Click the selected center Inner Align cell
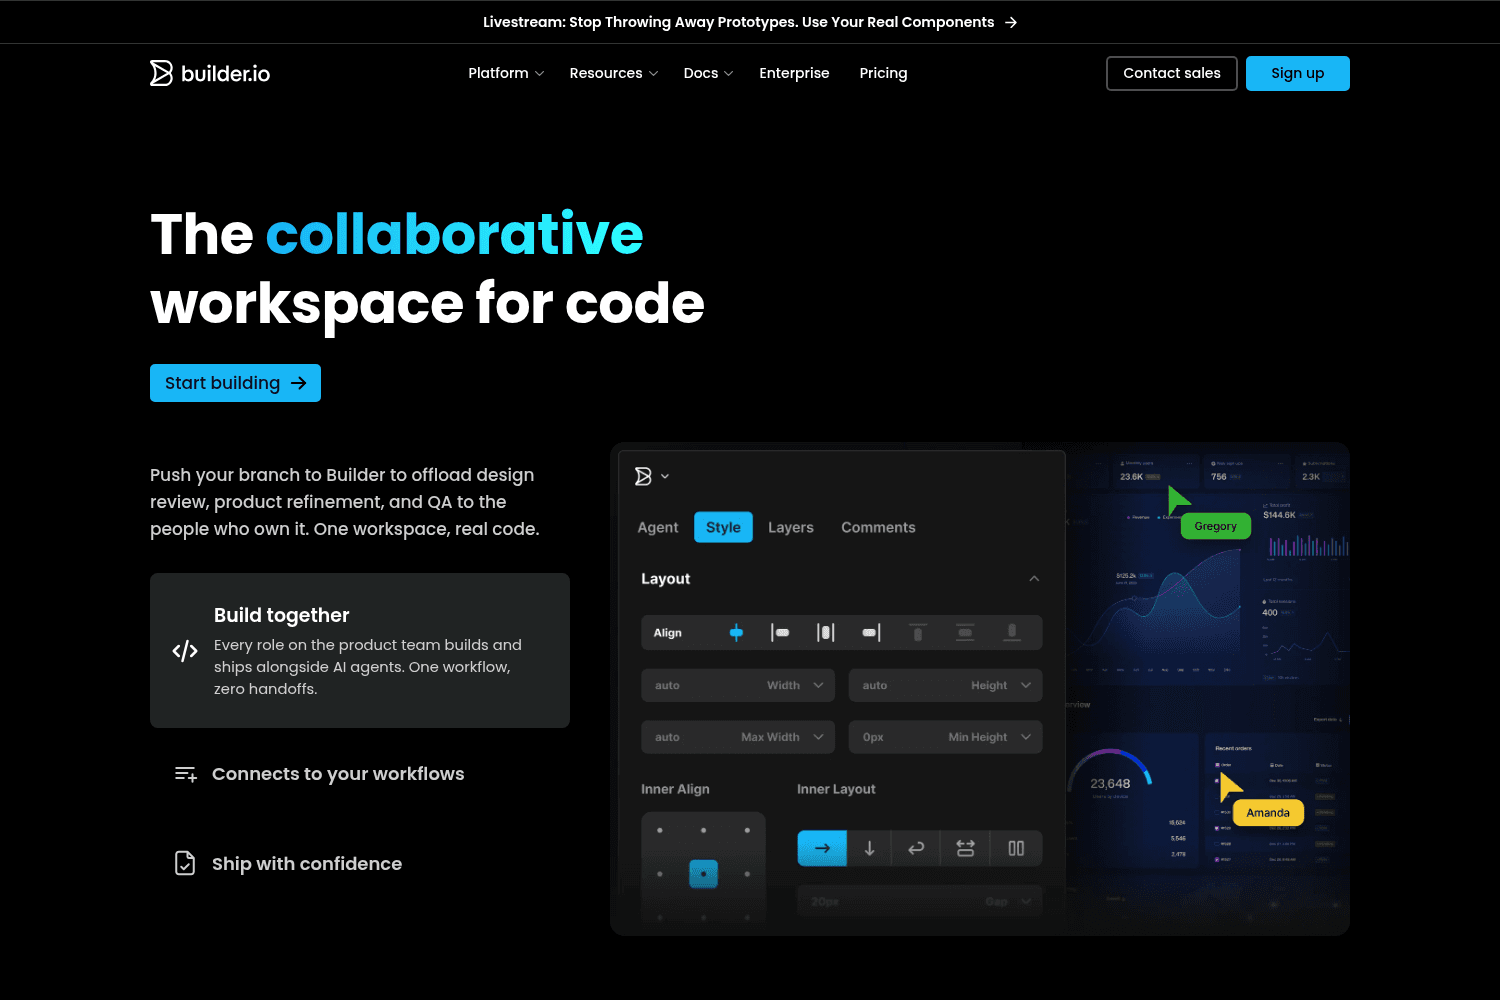Screen dimensions: 1500x1000 (704, 874)
